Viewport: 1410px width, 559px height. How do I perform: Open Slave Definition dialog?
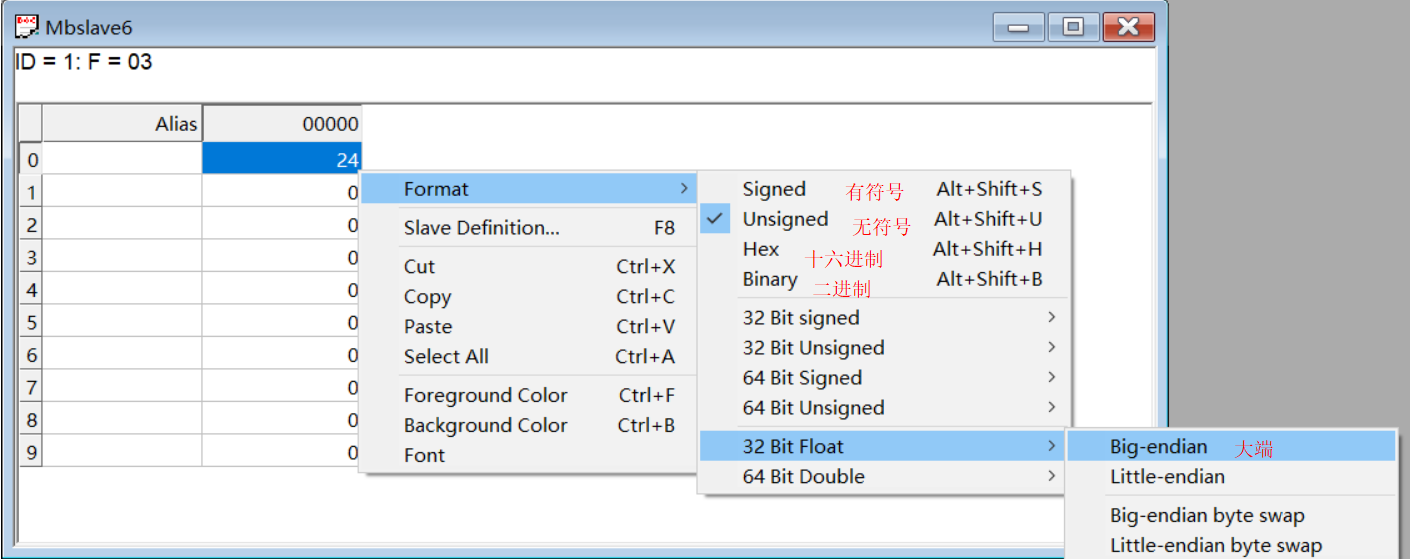click(x=481, y=228)
